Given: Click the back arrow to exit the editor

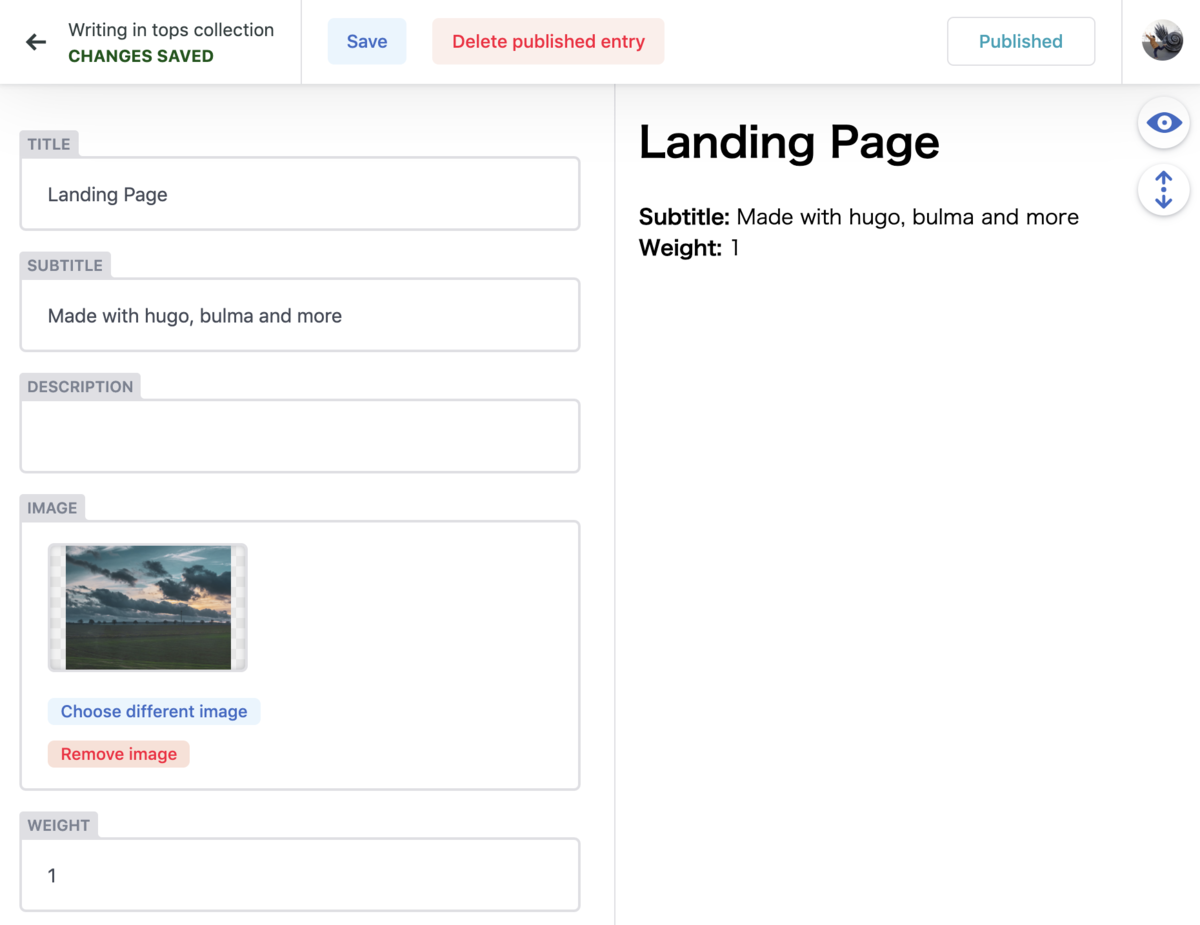Looking at the screenshot, I should [x=36, y=41].
